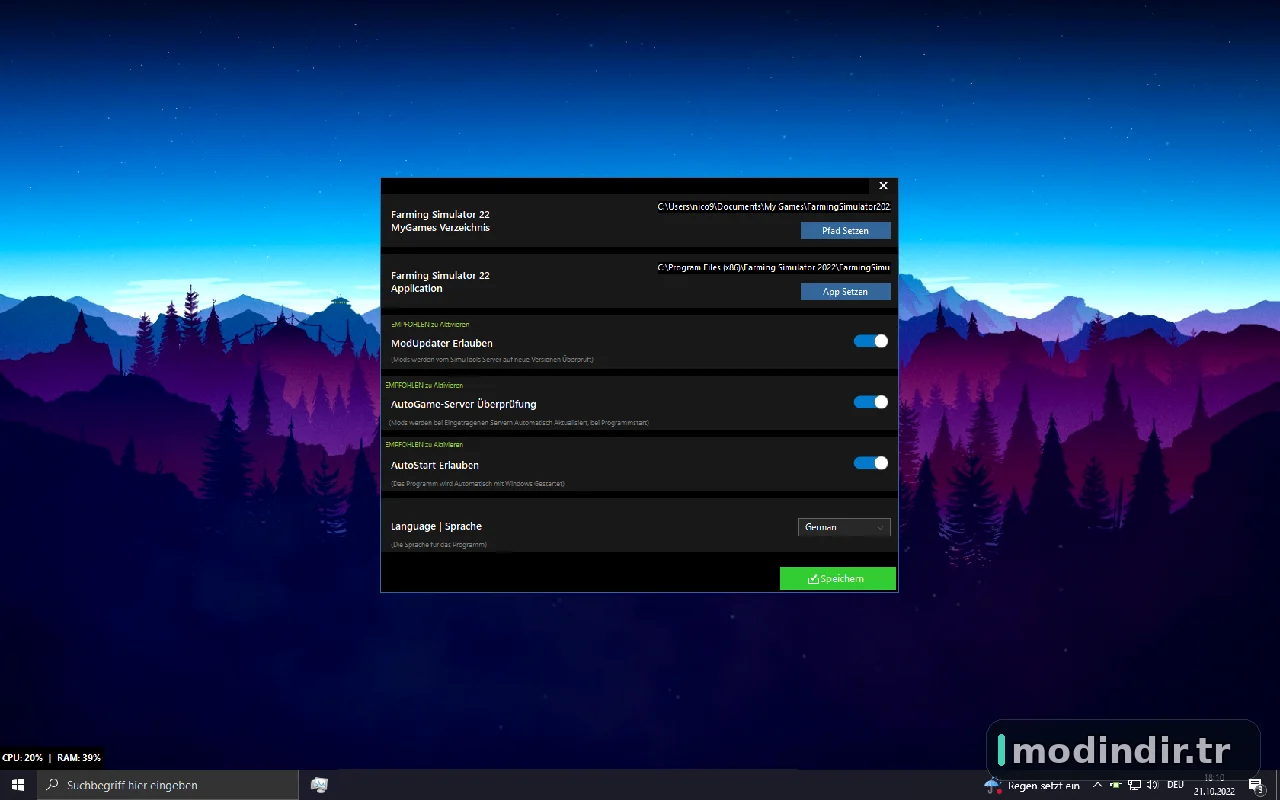Close the settings dialog with the X
This screenshot has width=1280, height=800.
(x=883, y=186)
